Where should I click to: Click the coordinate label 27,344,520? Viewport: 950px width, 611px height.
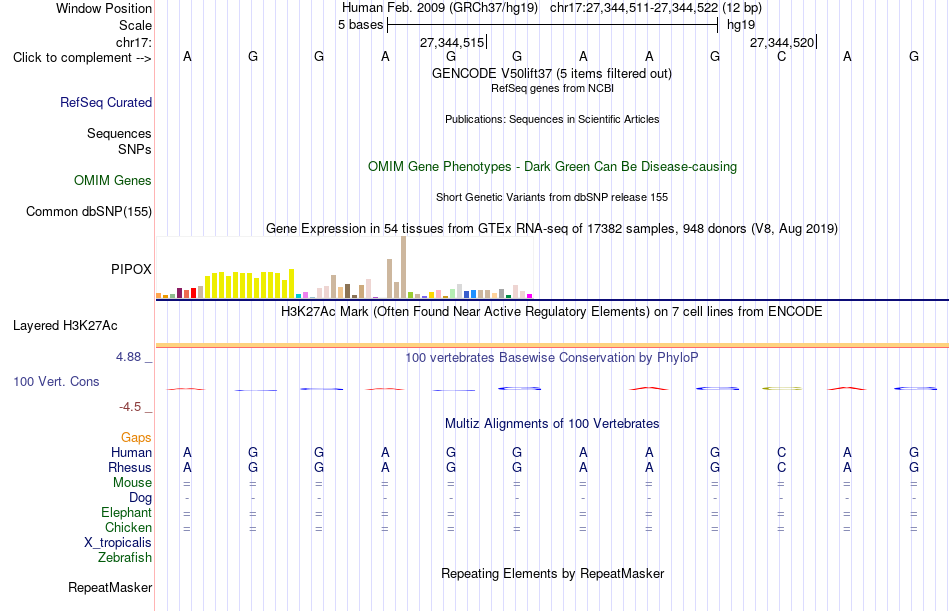[x=782, y=42]
